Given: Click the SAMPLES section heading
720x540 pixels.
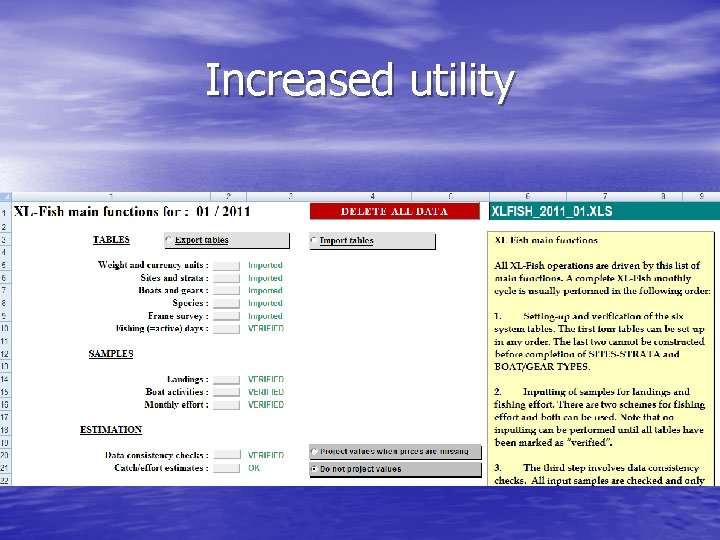Looking at the screenshot, I should click(x=111, y=354).
